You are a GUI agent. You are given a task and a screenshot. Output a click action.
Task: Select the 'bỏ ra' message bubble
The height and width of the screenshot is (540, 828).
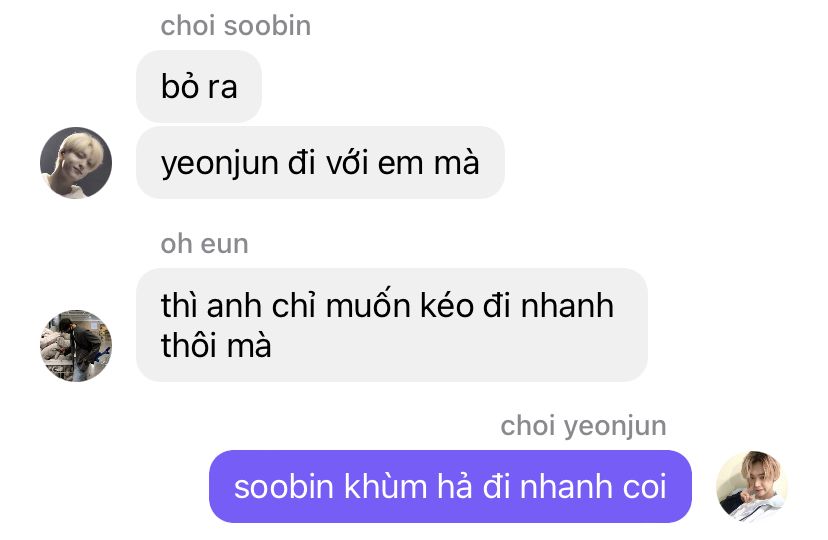[x=199, y=87]
